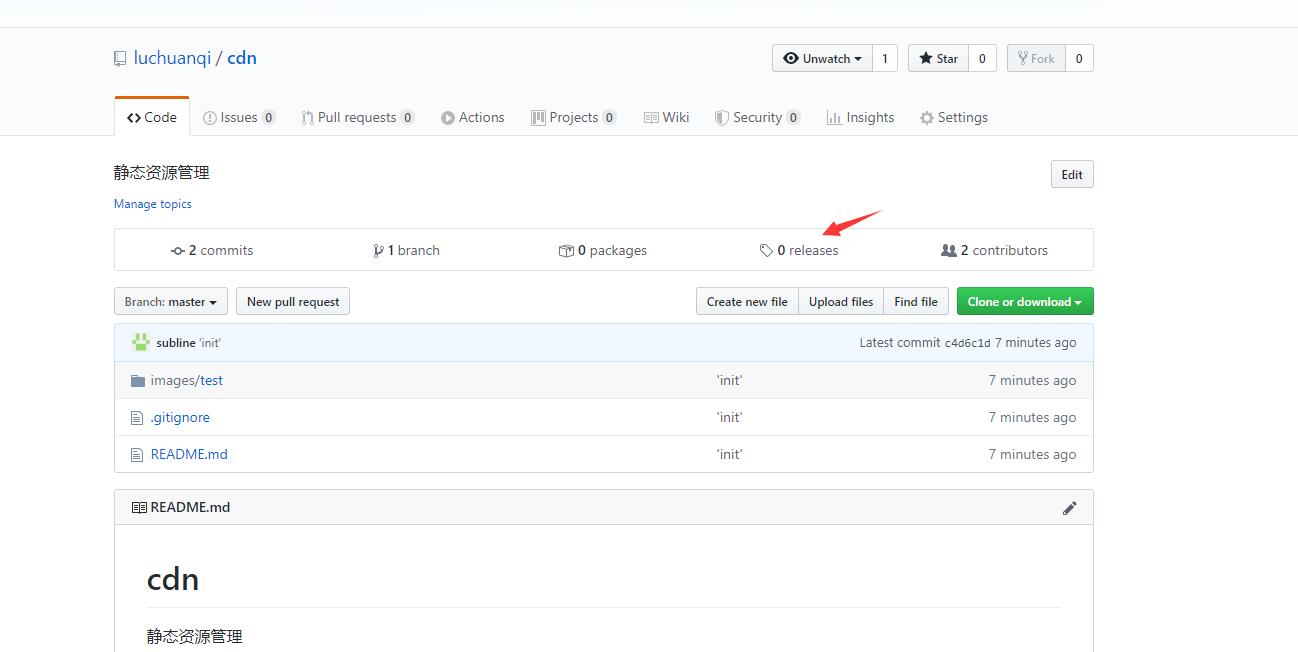Image resolution: width=1298 pixels, height=652 pixels.
Task: Click the file icon for .gitignore
Action: pyautogui.click(x=137, y=418)
